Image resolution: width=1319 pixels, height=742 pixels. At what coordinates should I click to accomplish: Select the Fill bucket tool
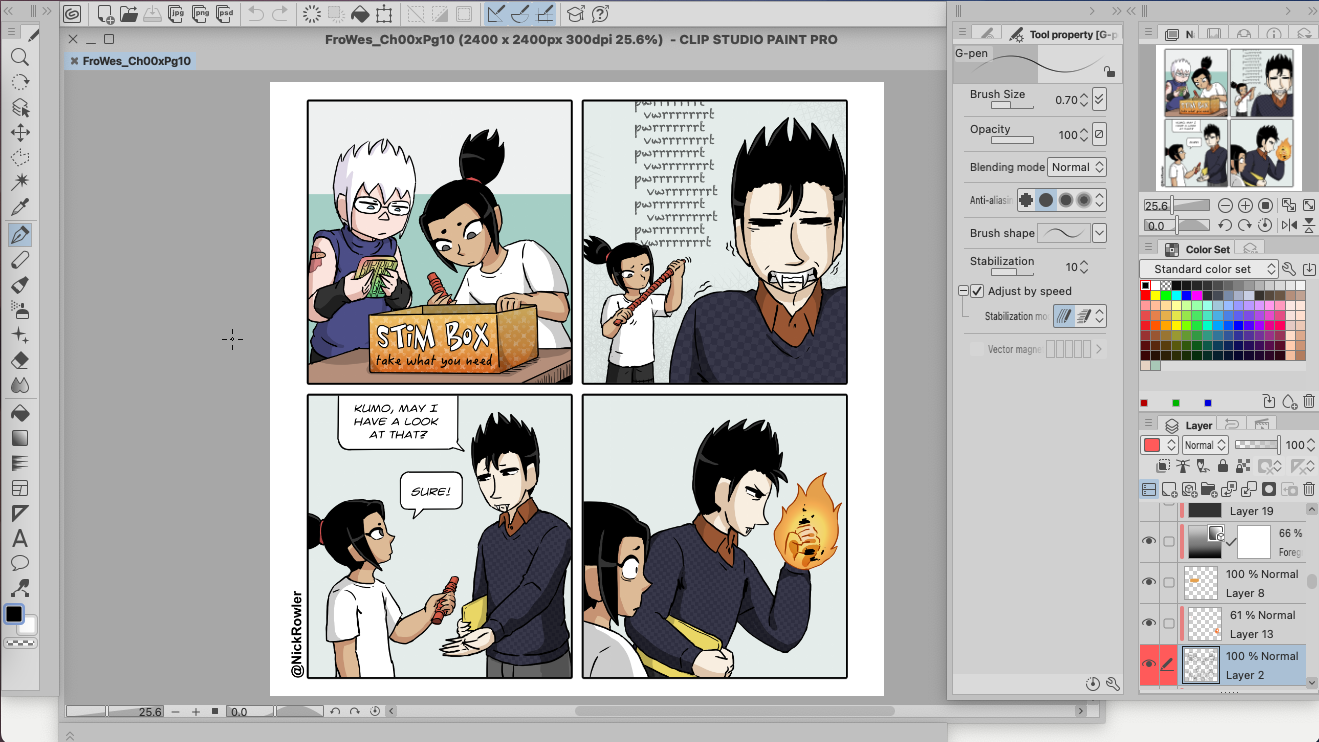[x=20, y=413]
